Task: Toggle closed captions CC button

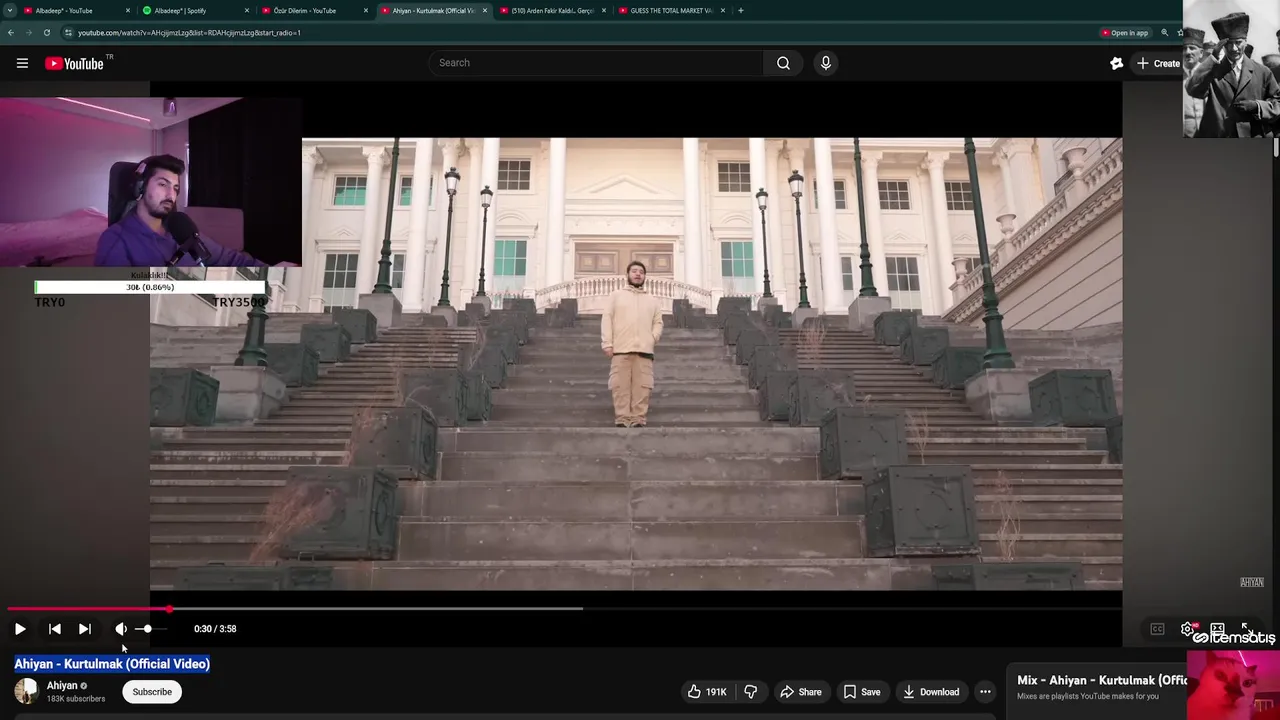Action: 1157,629
